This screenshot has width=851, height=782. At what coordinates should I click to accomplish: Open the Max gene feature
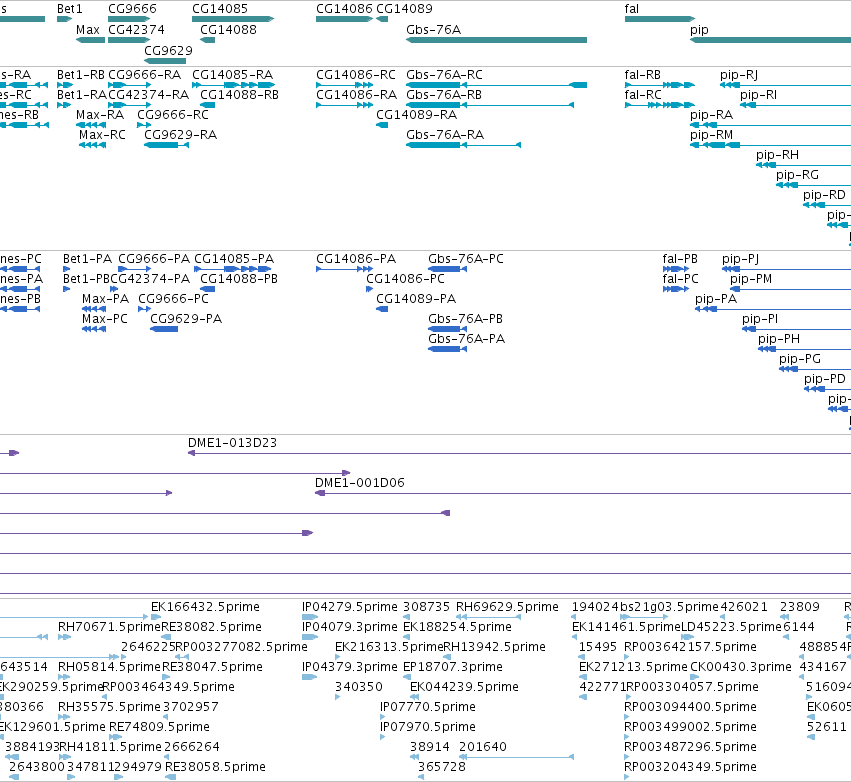pyautogui.click(x=90, y=40)
